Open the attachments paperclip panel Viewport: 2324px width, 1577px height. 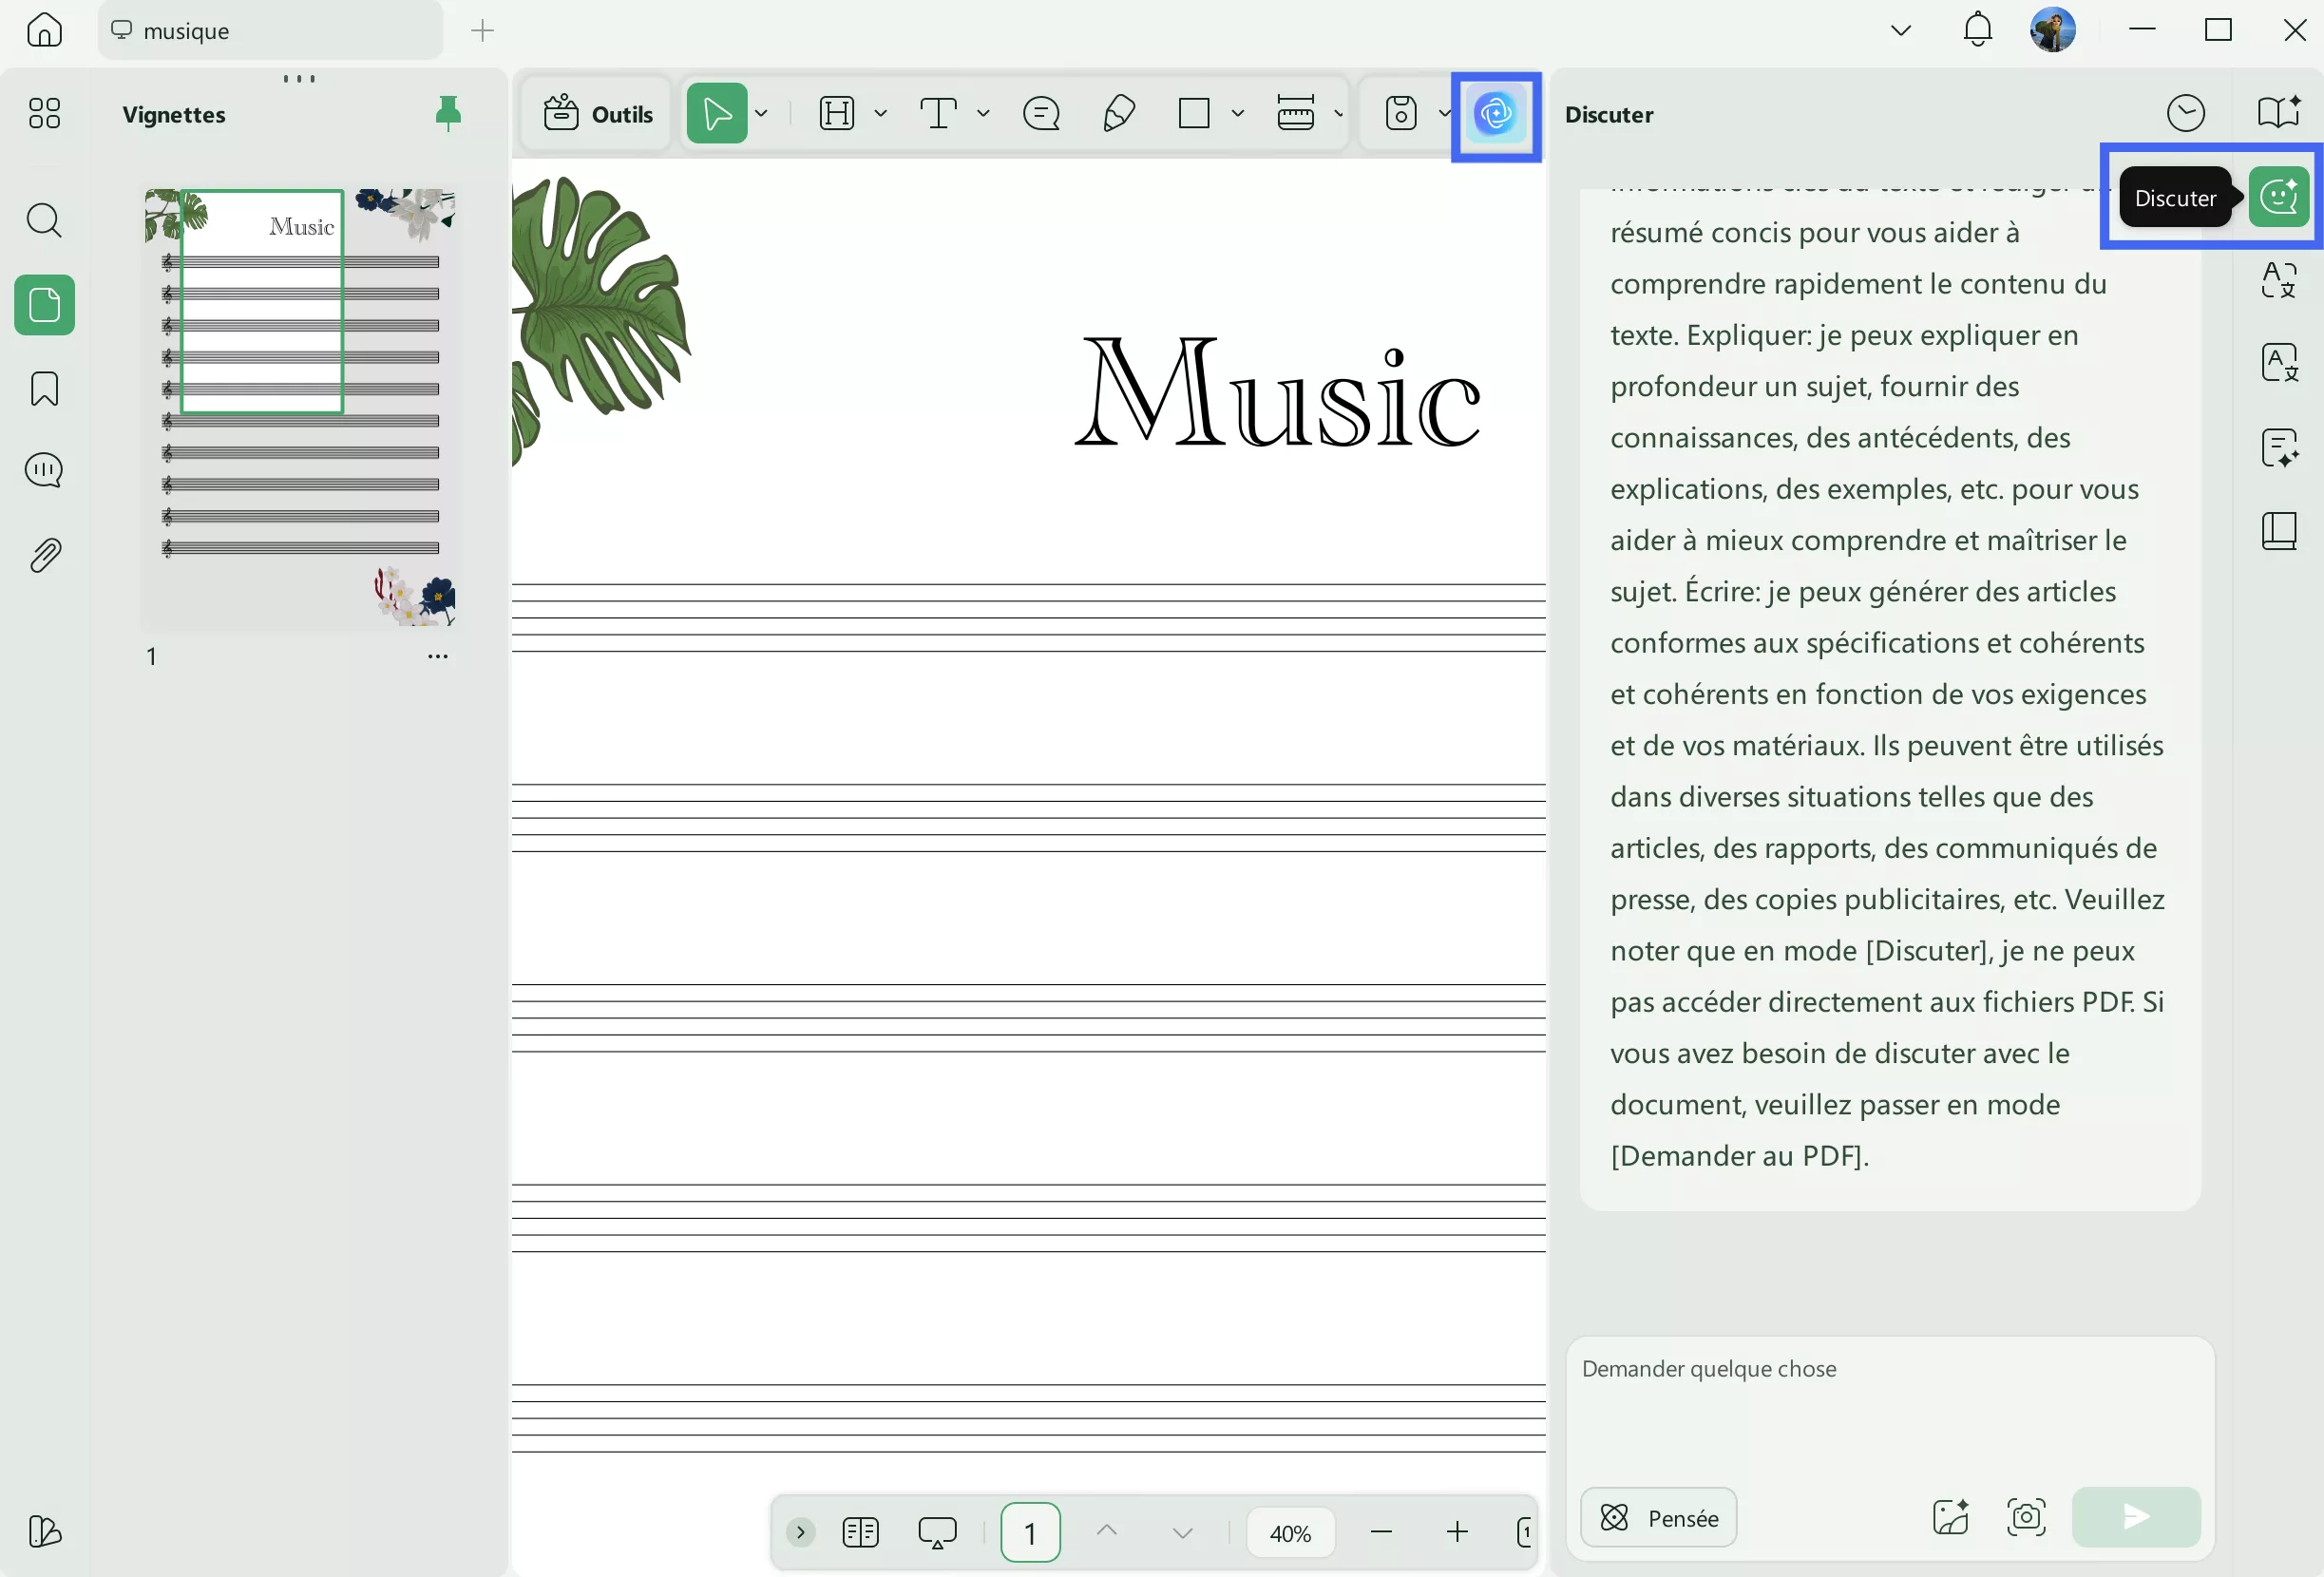click(x=44, y=555)
